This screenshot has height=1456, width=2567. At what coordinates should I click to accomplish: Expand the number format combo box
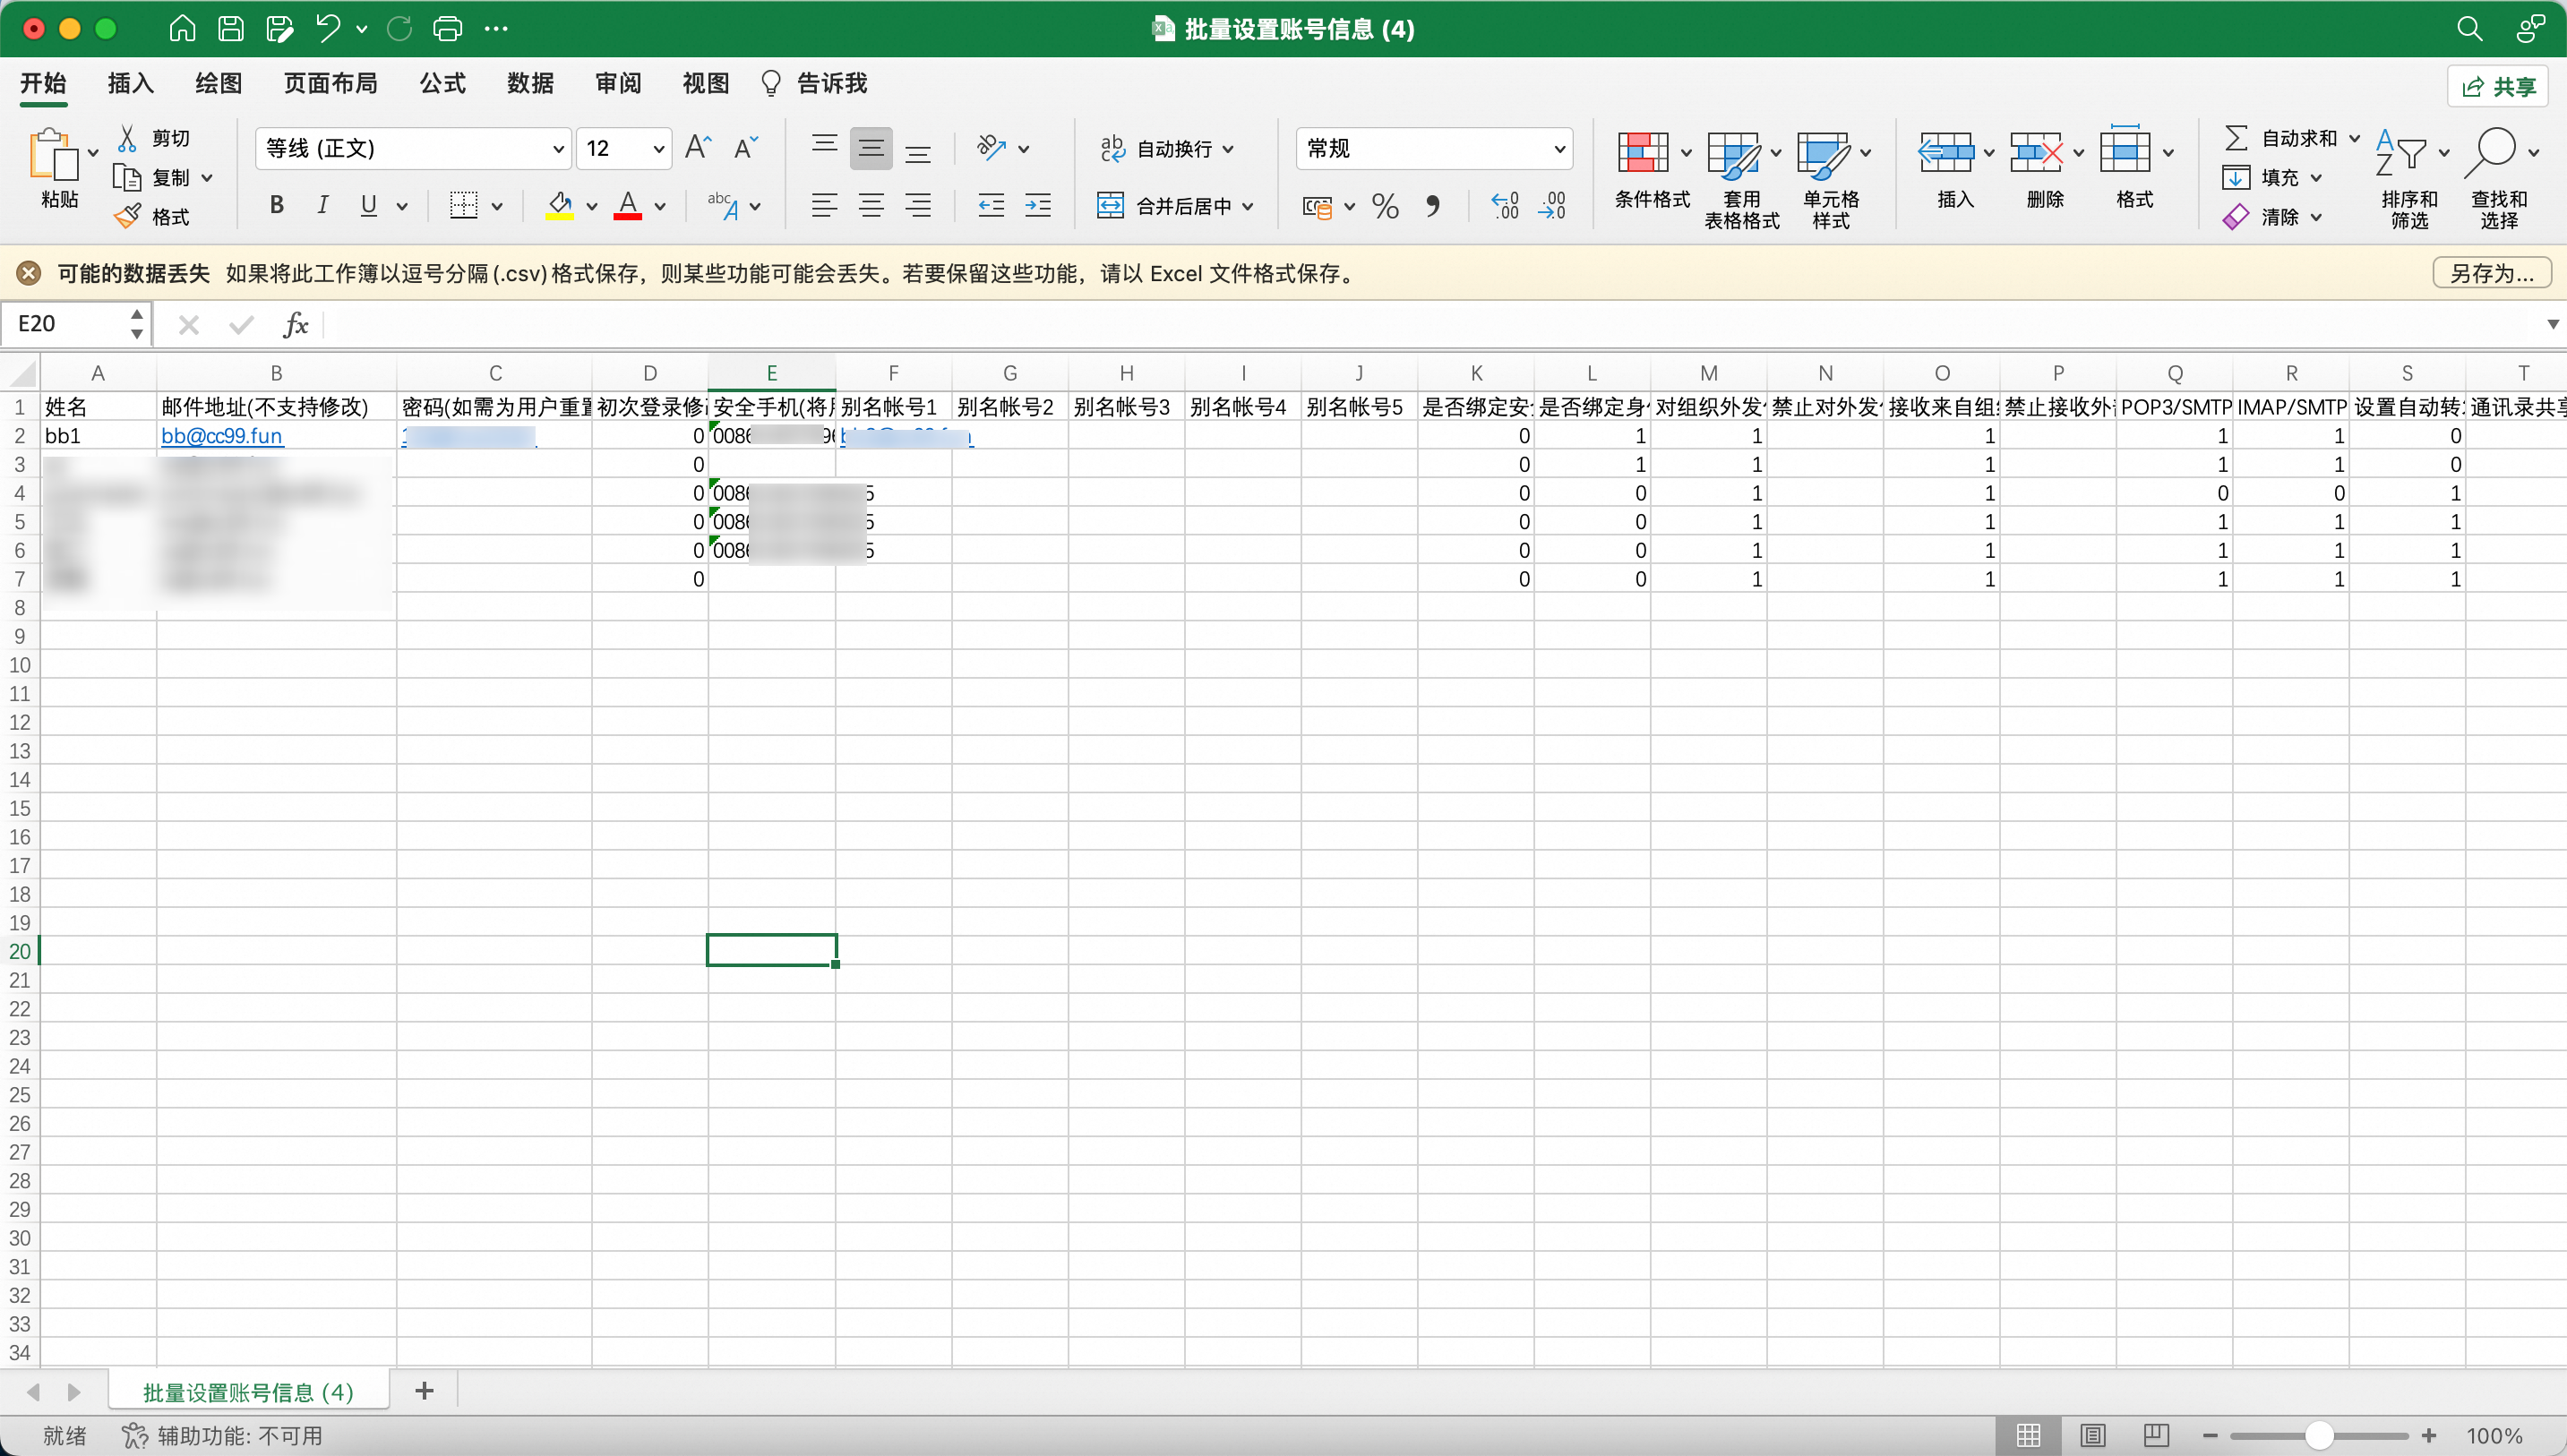[1559, 149]
